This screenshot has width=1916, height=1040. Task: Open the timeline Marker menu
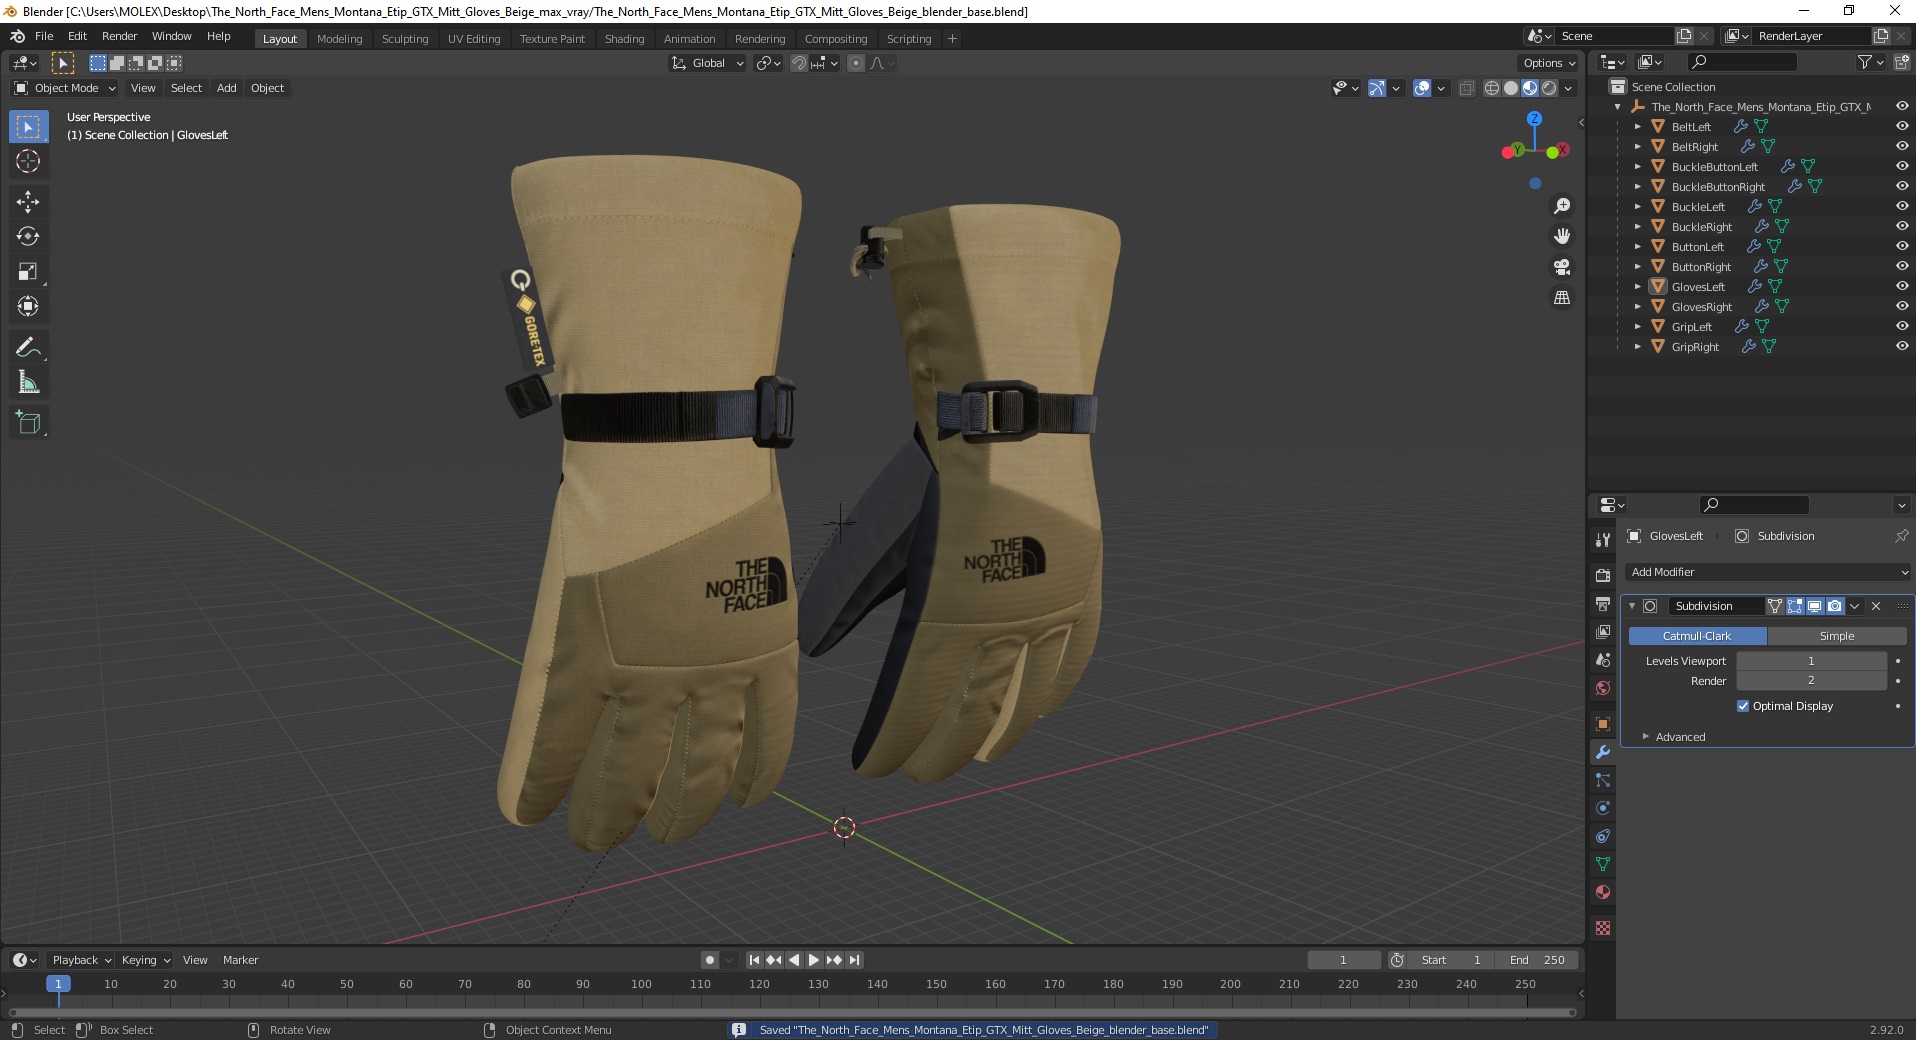pos(240,960)
